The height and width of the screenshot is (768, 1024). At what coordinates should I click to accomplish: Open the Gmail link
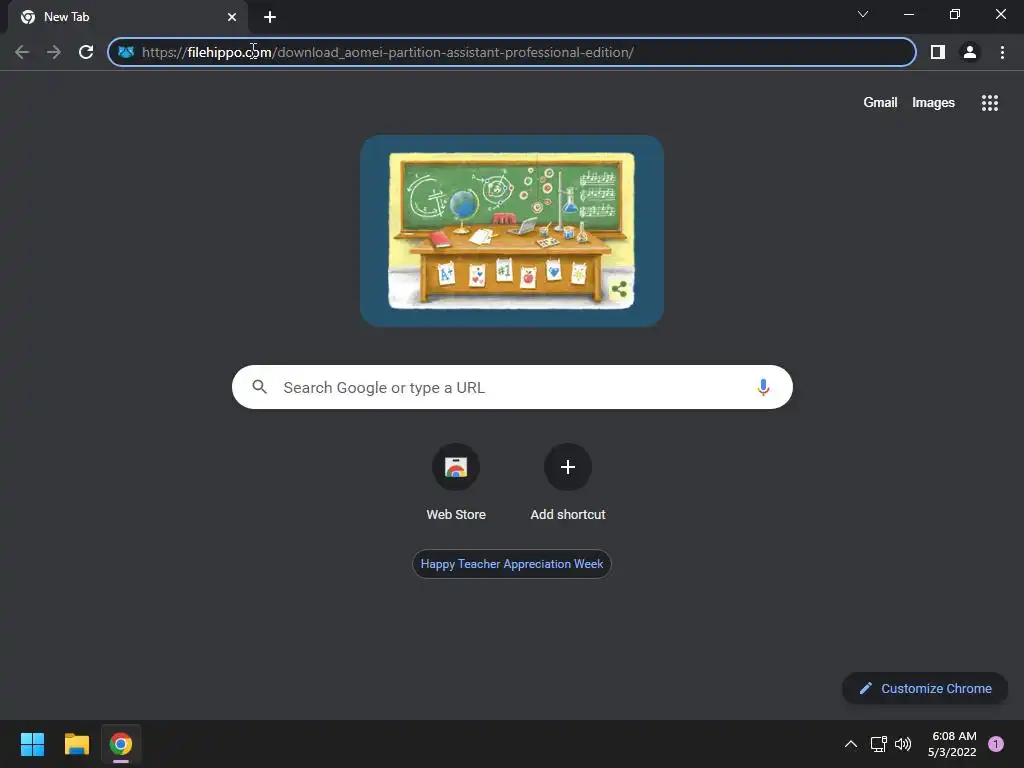tap(880, 103)
